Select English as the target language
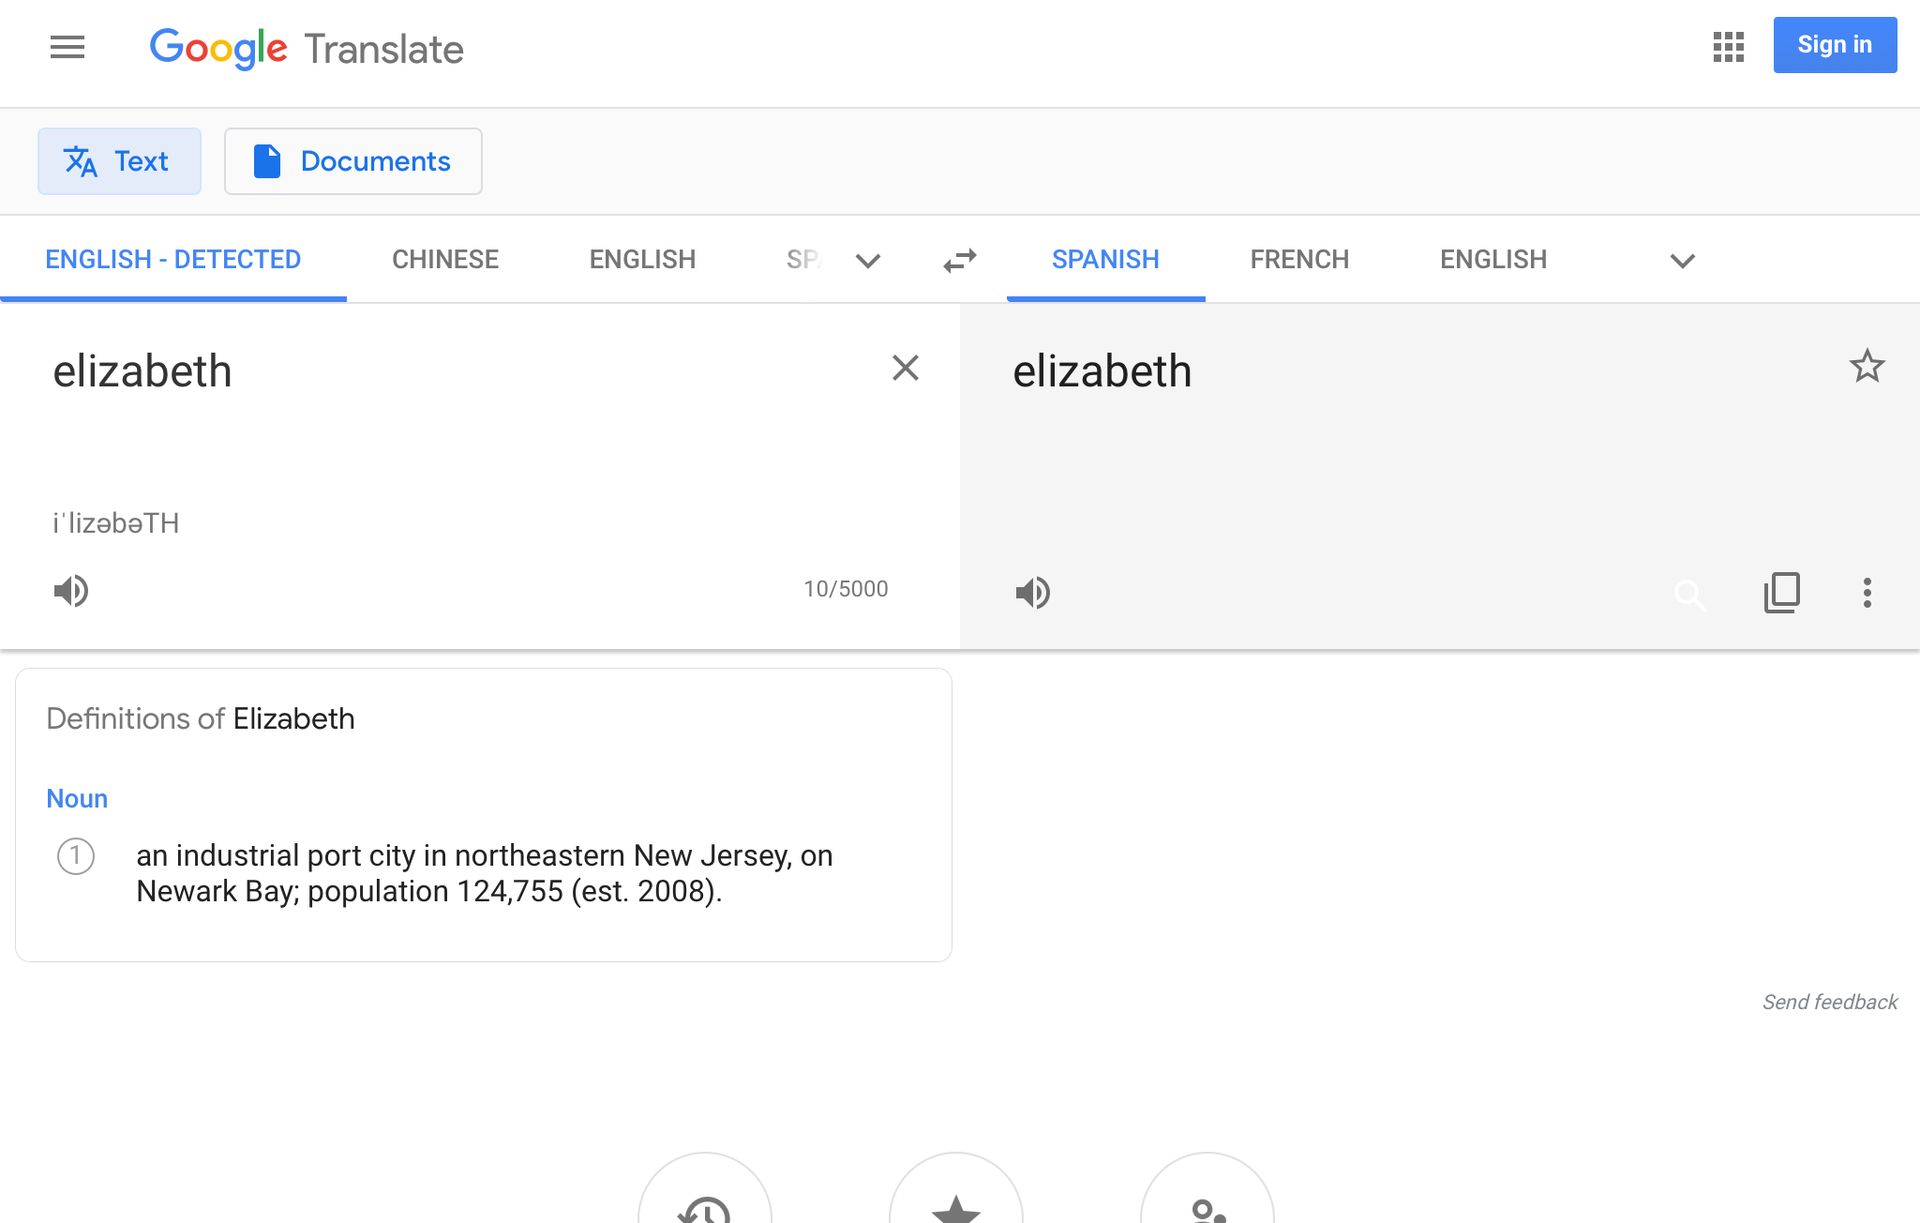Image resolution: width=1920 pixels, height=1223 pixels. click(1493, 260)
